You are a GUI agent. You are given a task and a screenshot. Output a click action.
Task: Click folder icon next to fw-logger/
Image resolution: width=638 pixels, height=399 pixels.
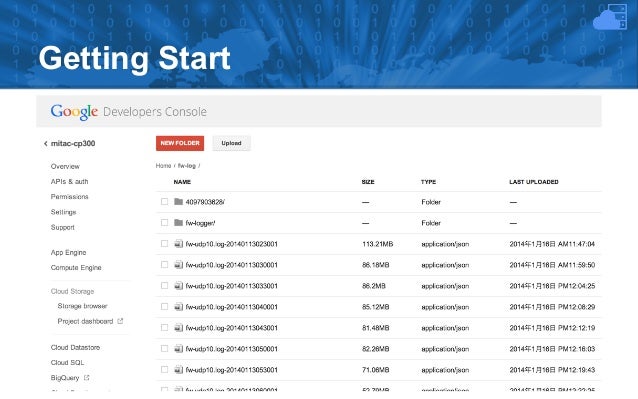178,222
